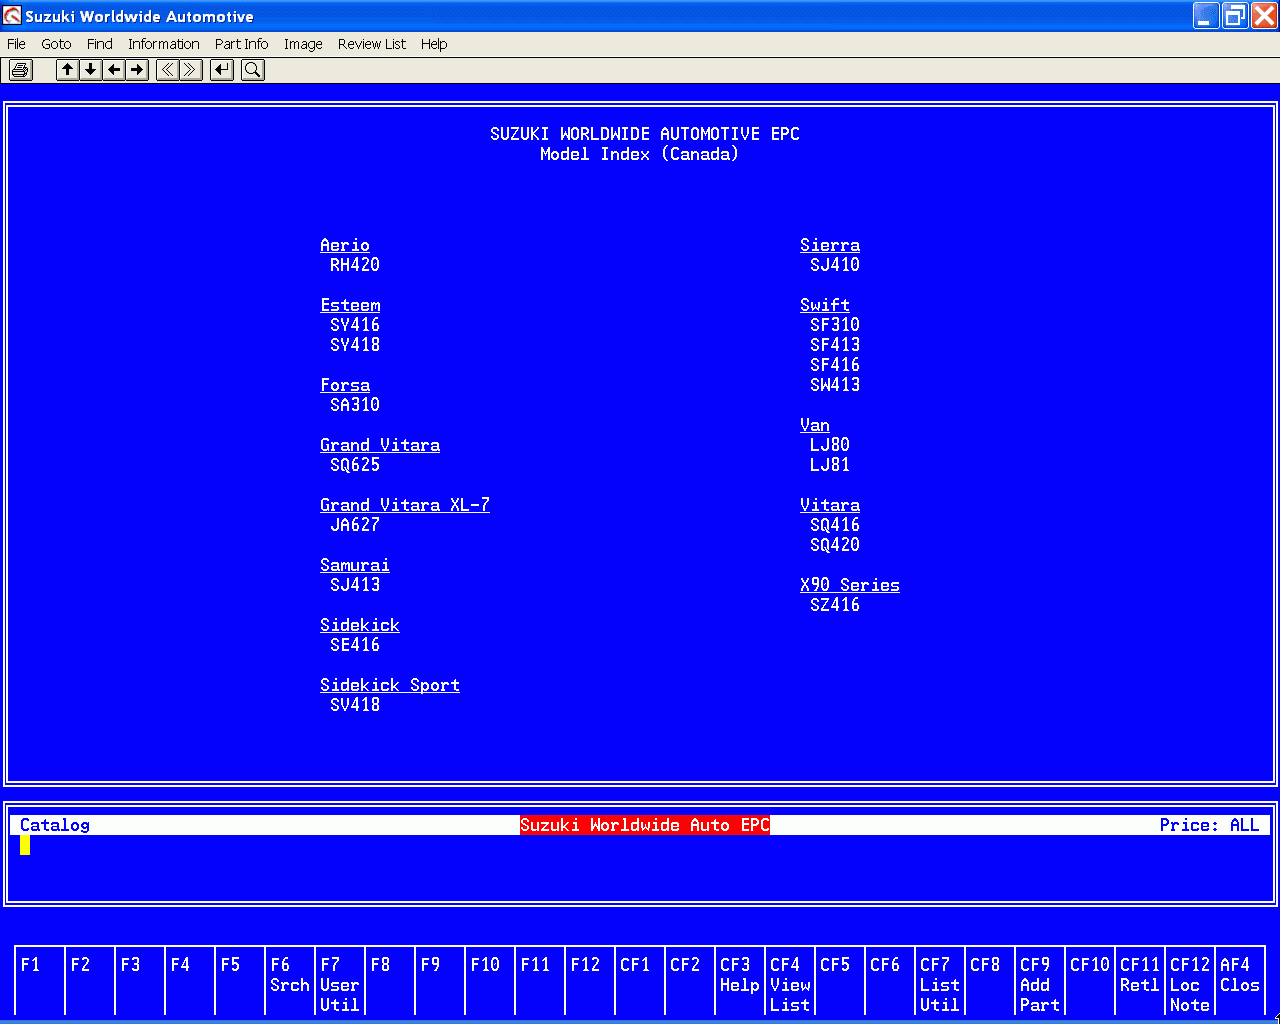Choose model code SQ625
This screenshot has width=1280, height=1024.
[355, 465]
